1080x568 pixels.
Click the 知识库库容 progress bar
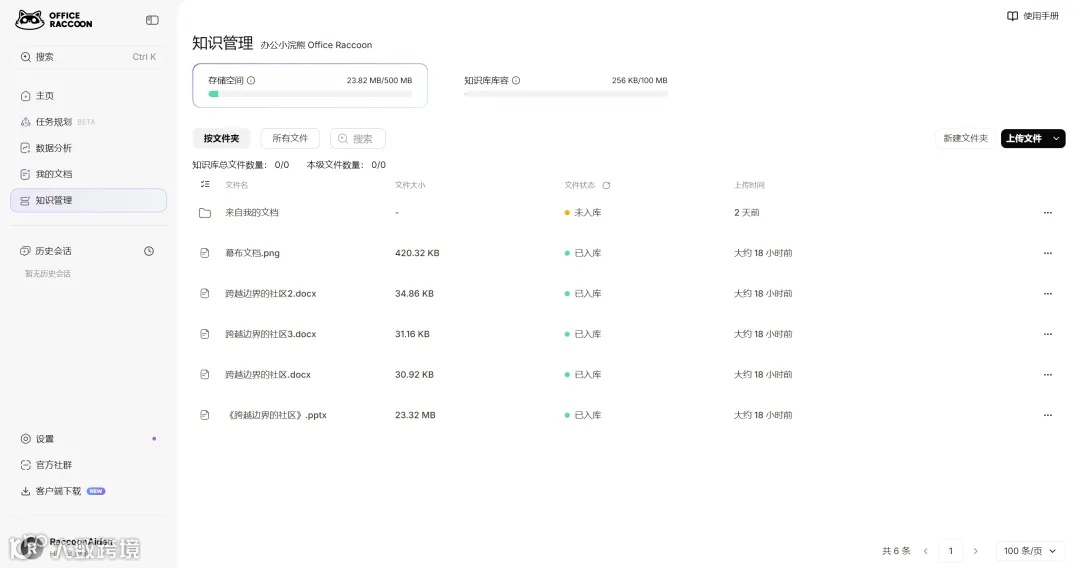565,94
